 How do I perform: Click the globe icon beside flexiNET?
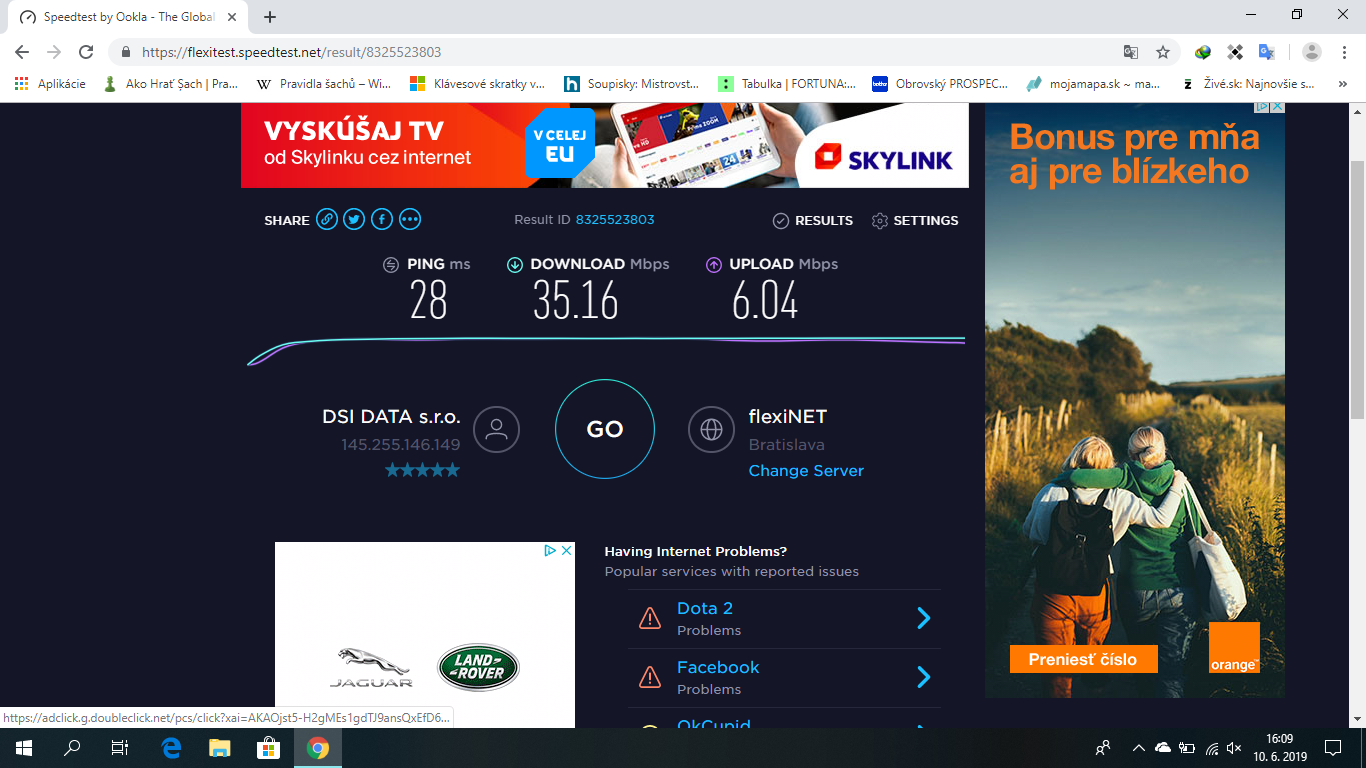click(711, 429)
